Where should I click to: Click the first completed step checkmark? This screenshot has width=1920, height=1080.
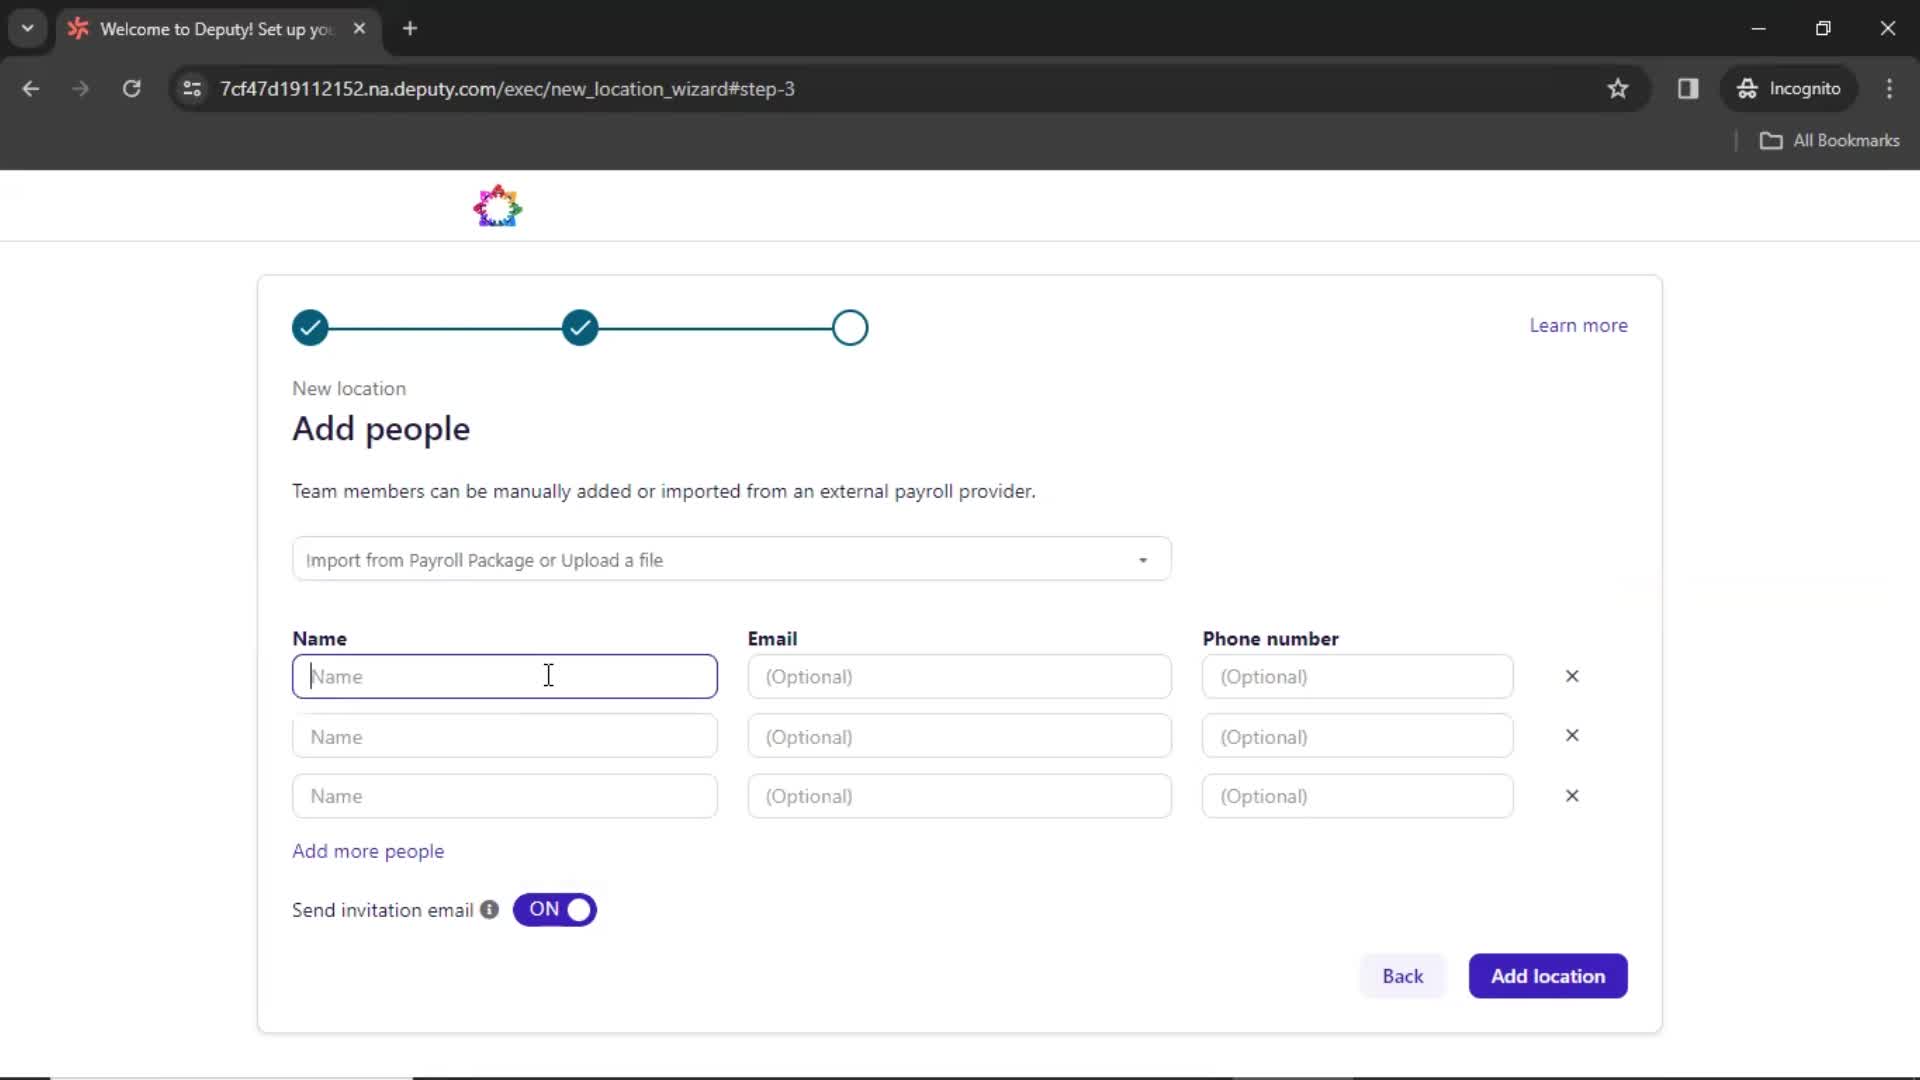(x=309, y=327)
